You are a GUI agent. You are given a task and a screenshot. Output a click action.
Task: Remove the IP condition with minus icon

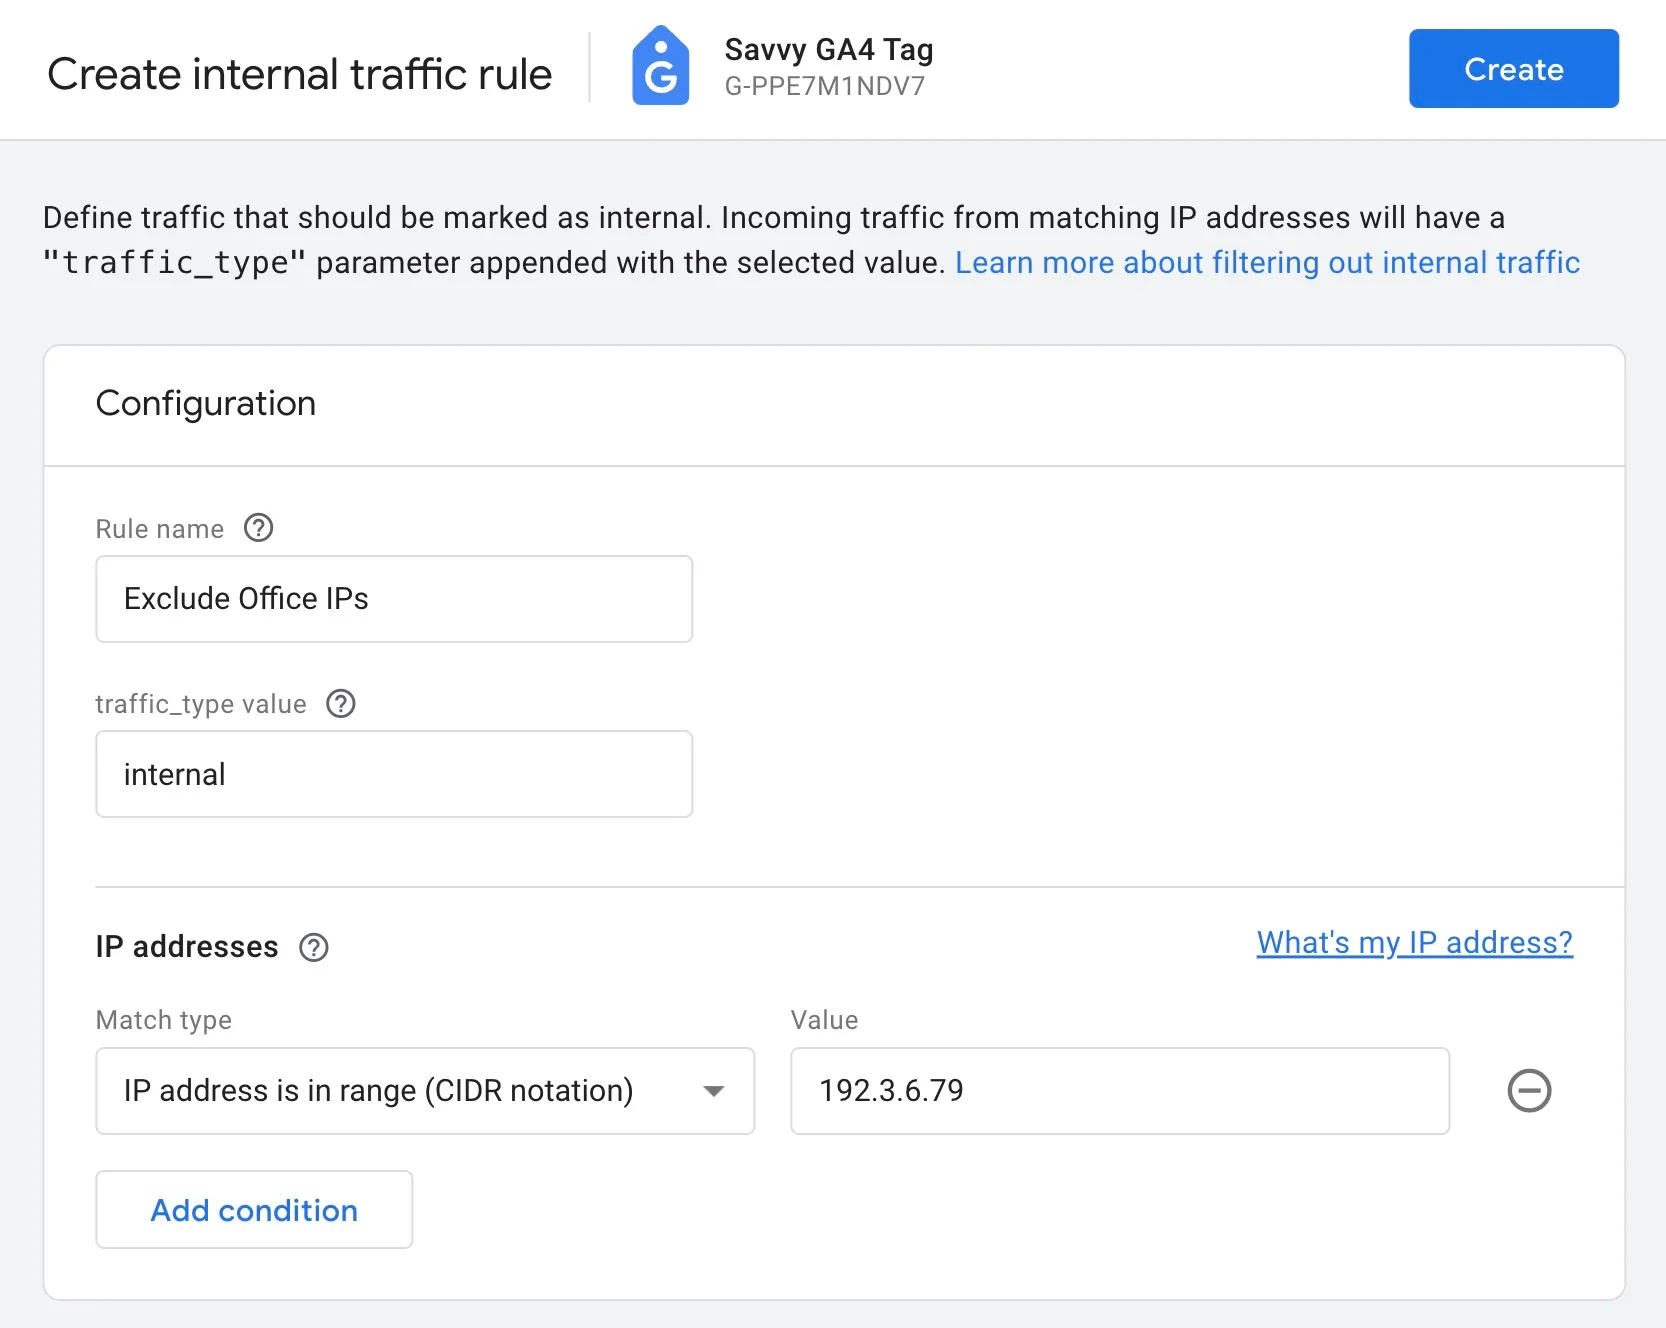1529,1090
